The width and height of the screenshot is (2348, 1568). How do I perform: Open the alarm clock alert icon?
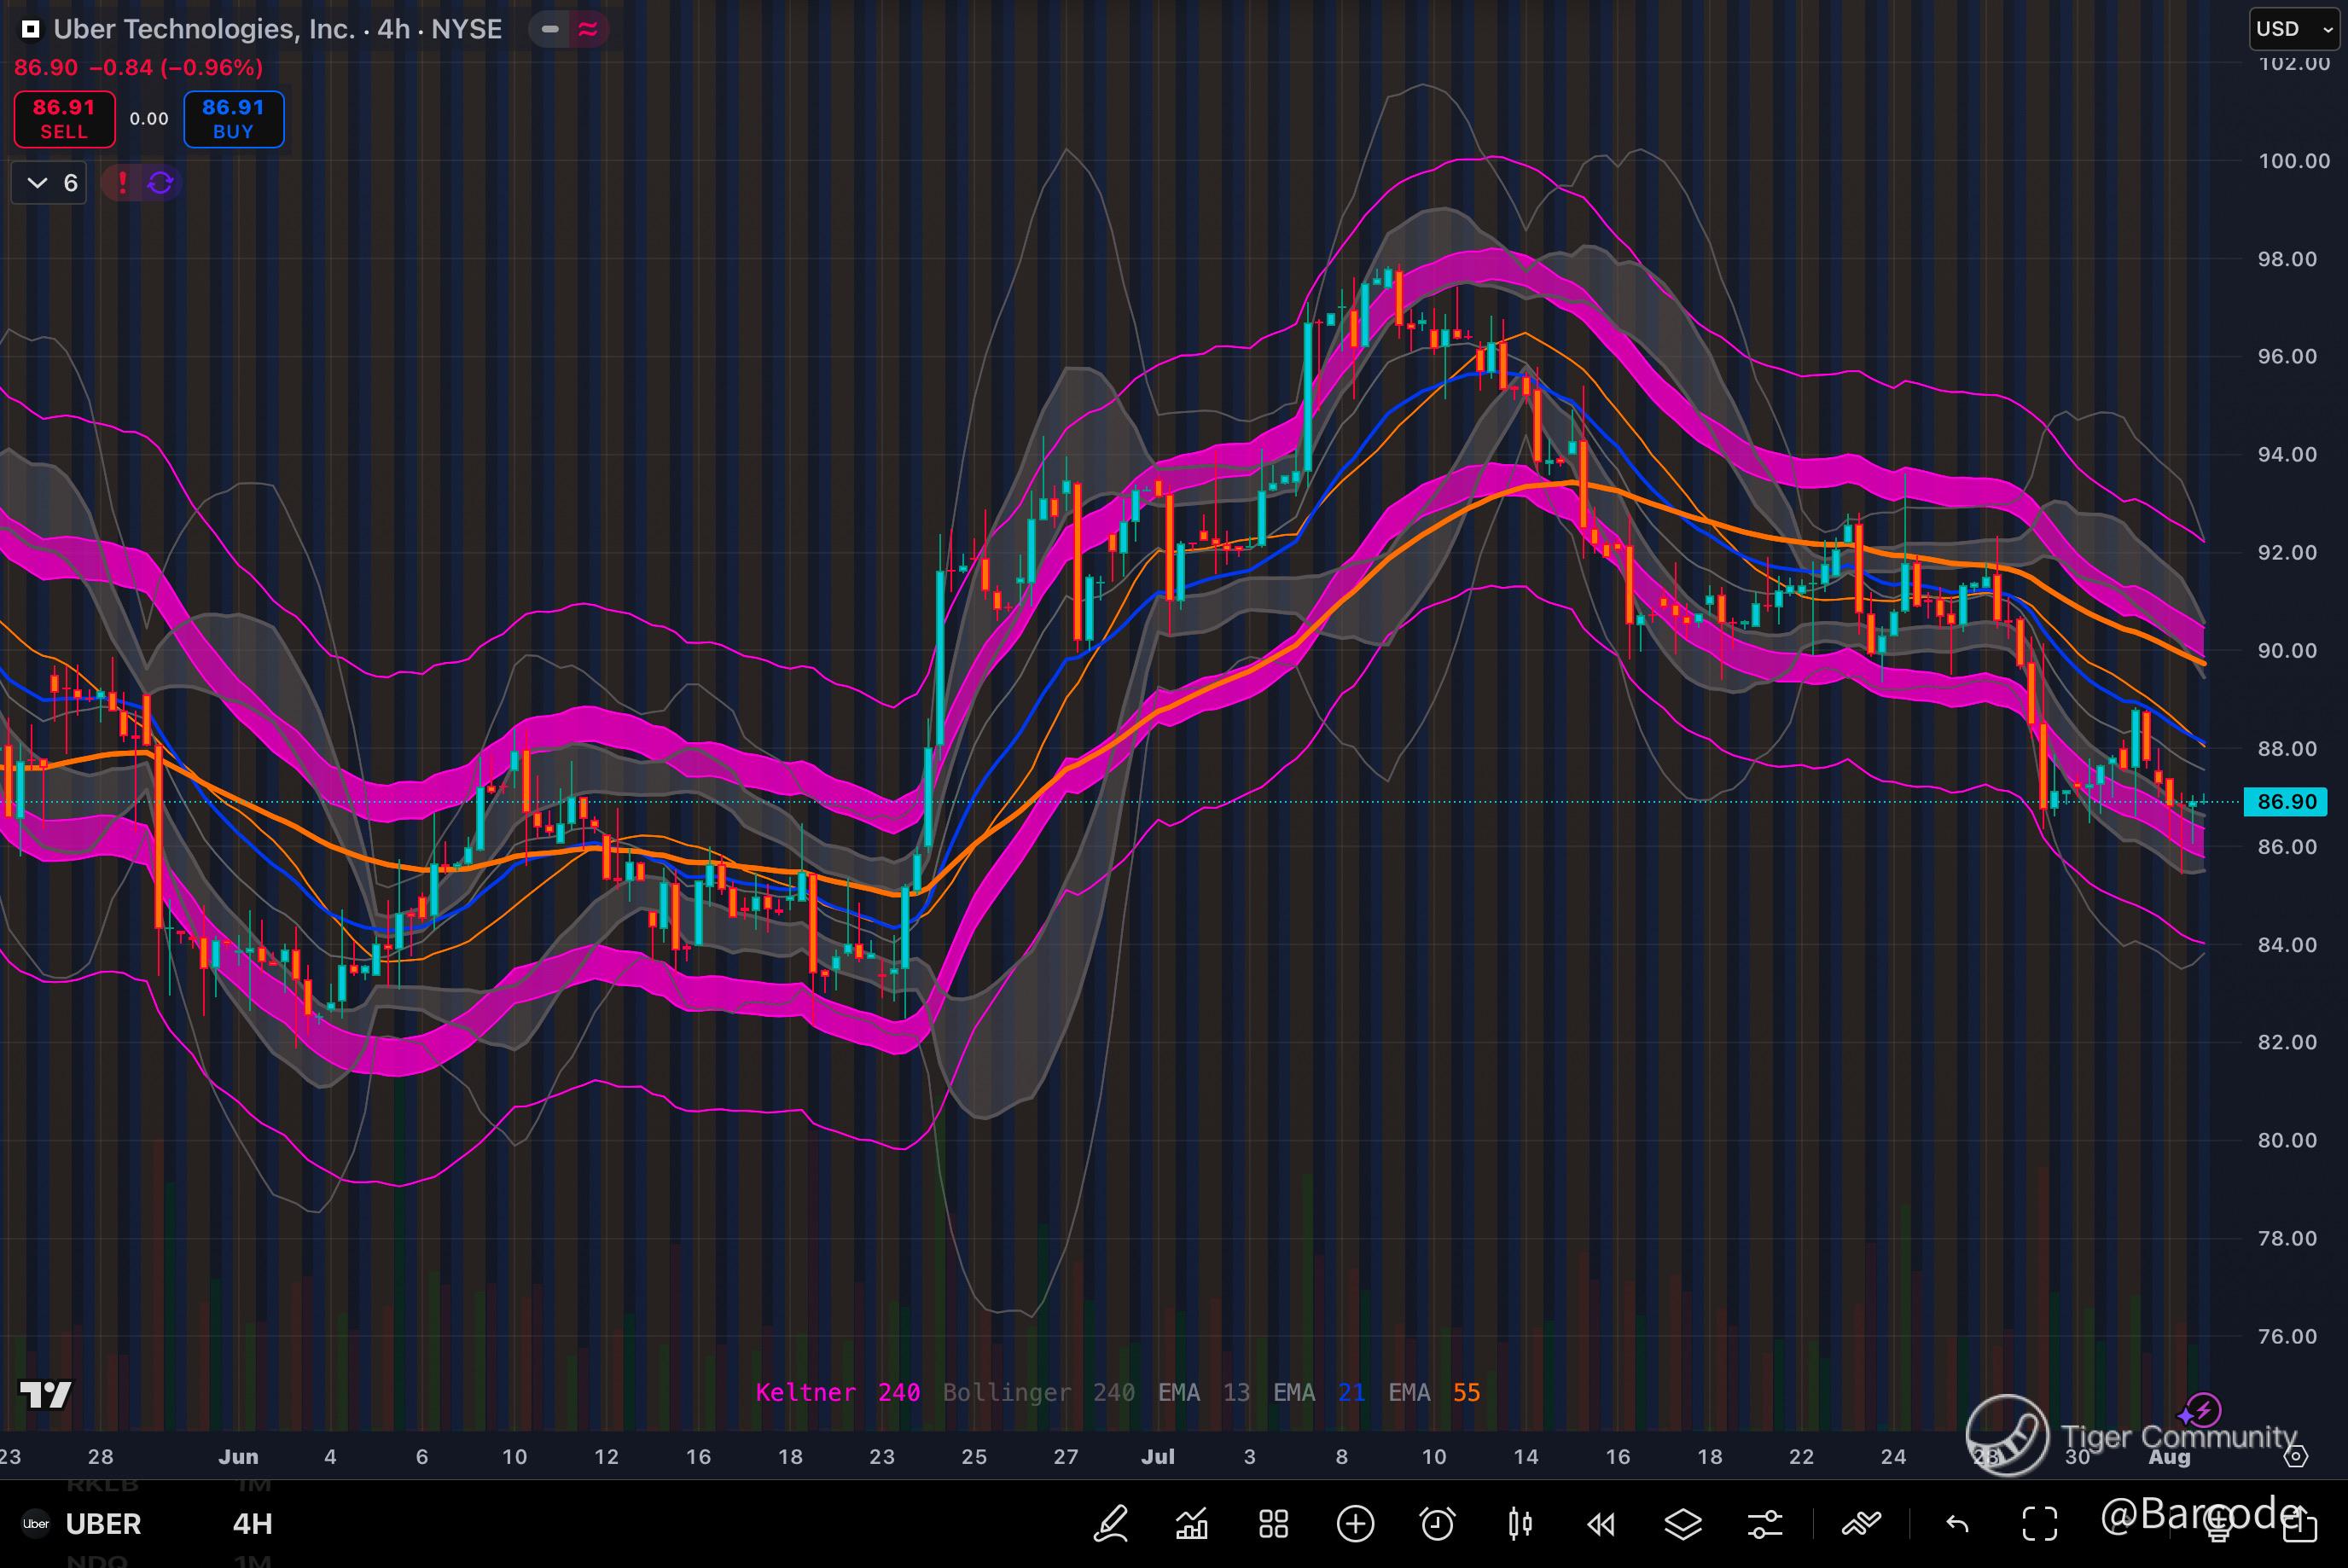click(1437, 1524)
